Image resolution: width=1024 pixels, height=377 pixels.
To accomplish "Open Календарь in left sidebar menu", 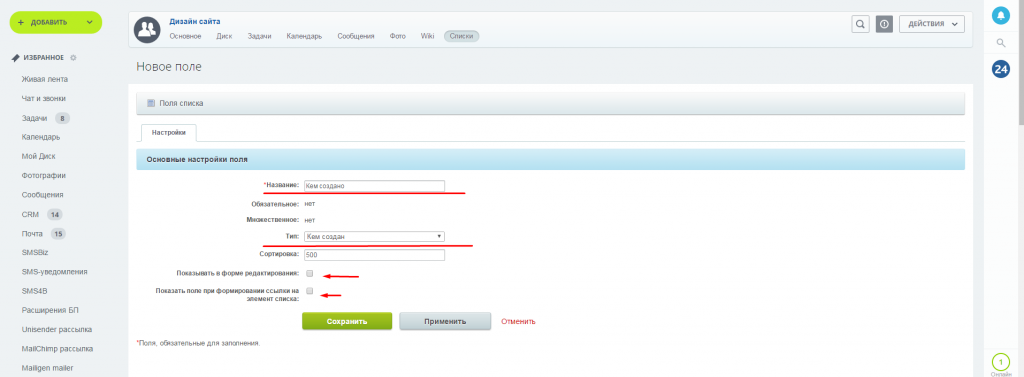I will pyautogui.click(x=41, y=137).
